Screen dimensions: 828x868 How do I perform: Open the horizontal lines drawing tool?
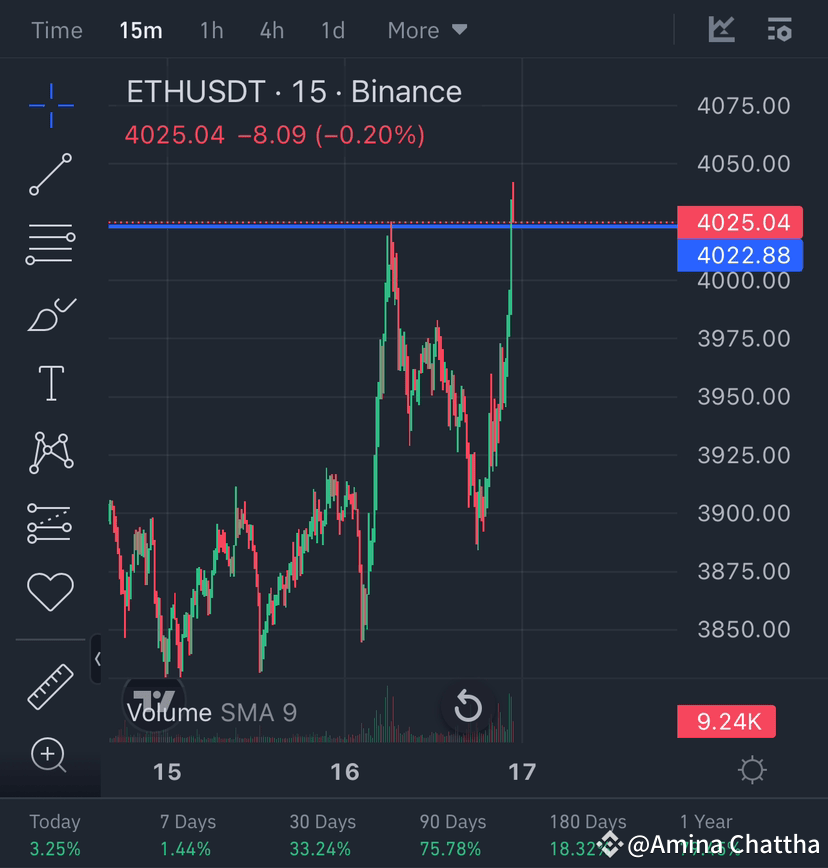click(50, 243)
